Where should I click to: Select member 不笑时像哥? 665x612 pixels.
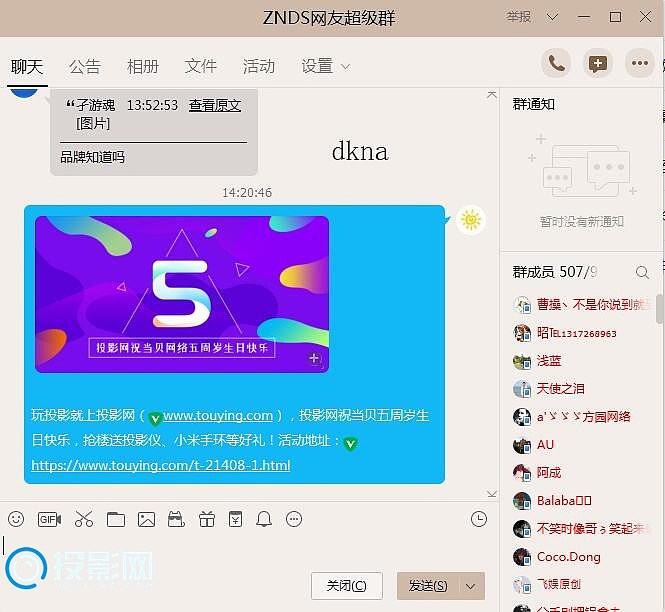[x=592, y=528]
